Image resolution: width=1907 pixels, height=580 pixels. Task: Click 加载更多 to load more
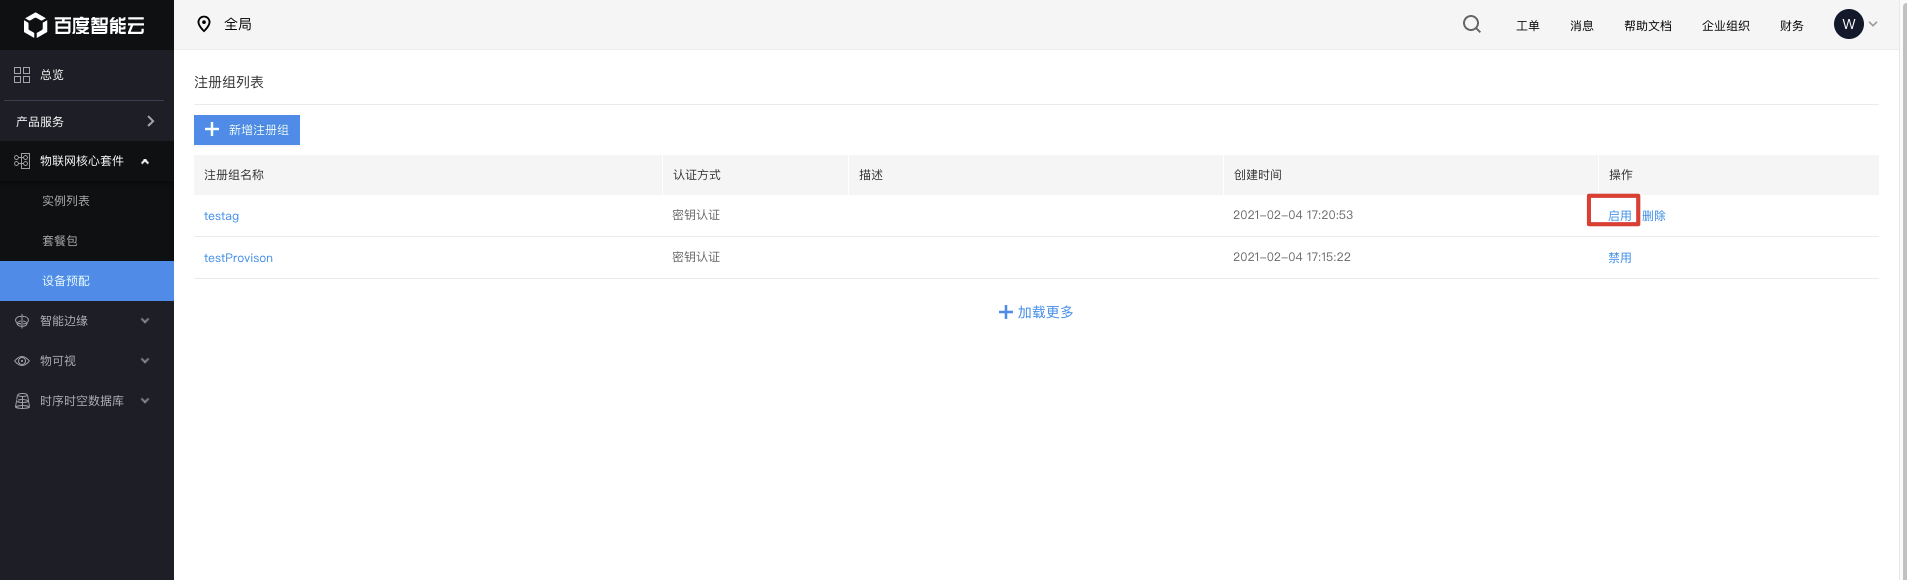(1036, 312)
